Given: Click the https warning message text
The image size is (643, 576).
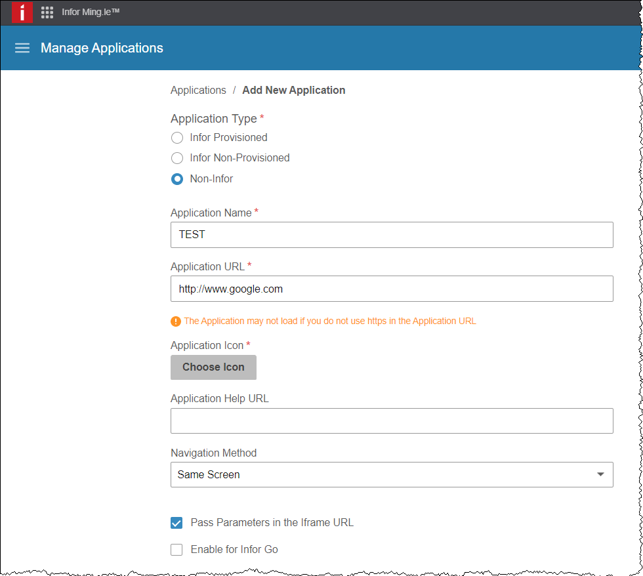Looking at the screenshot, I should [330, 321].
